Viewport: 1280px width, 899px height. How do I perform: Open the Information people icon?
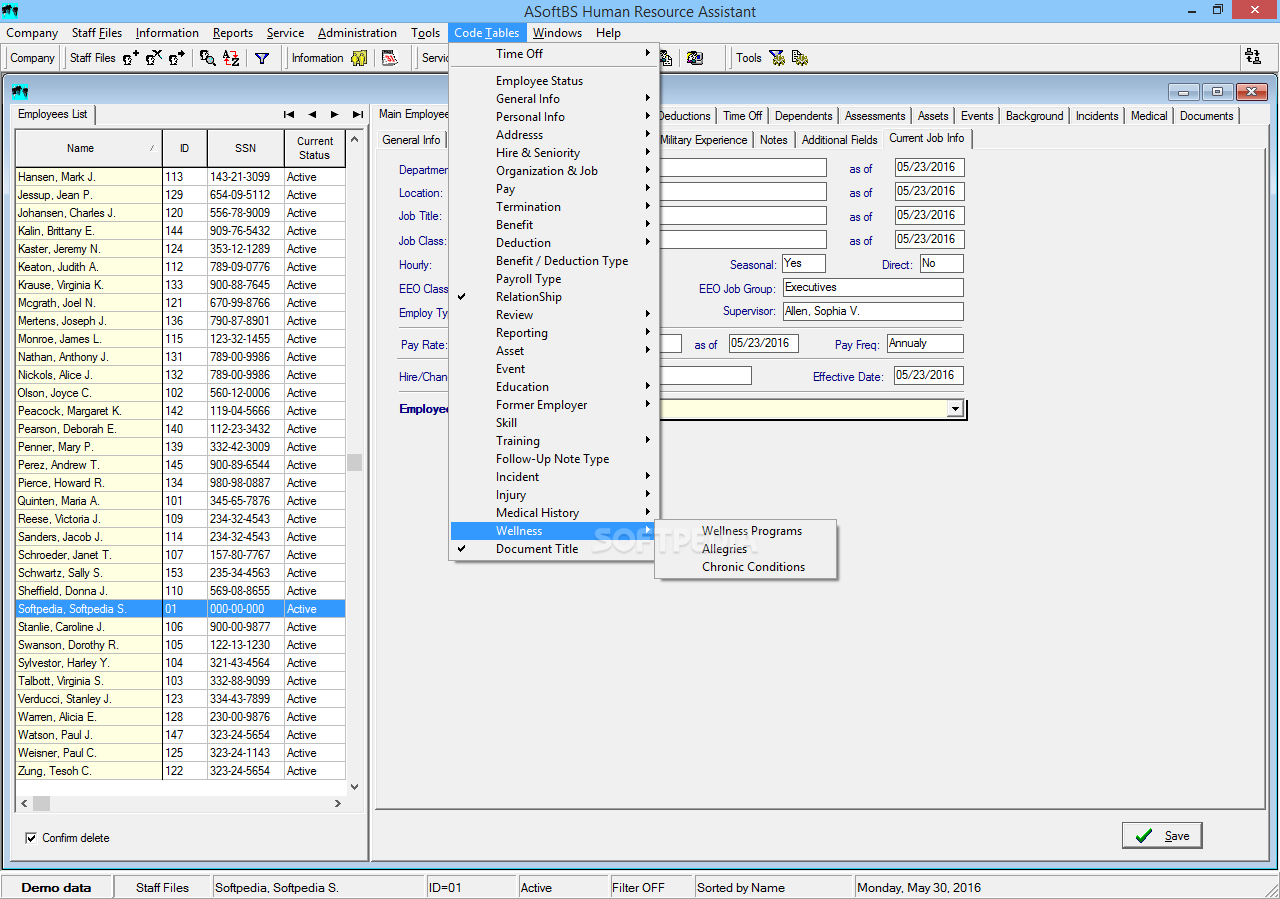[359, 58]
